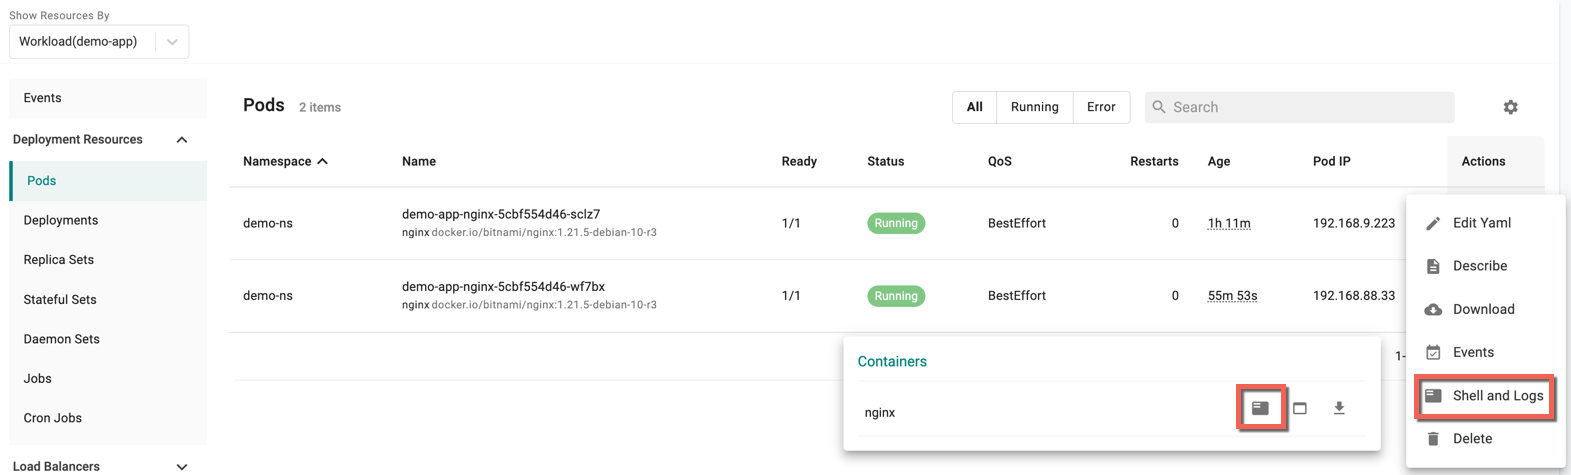The height and width of the screenshot is (475, 1571).
Task: Click the pencil icon beside Edit Yaml
Action: click(1433, 223)
